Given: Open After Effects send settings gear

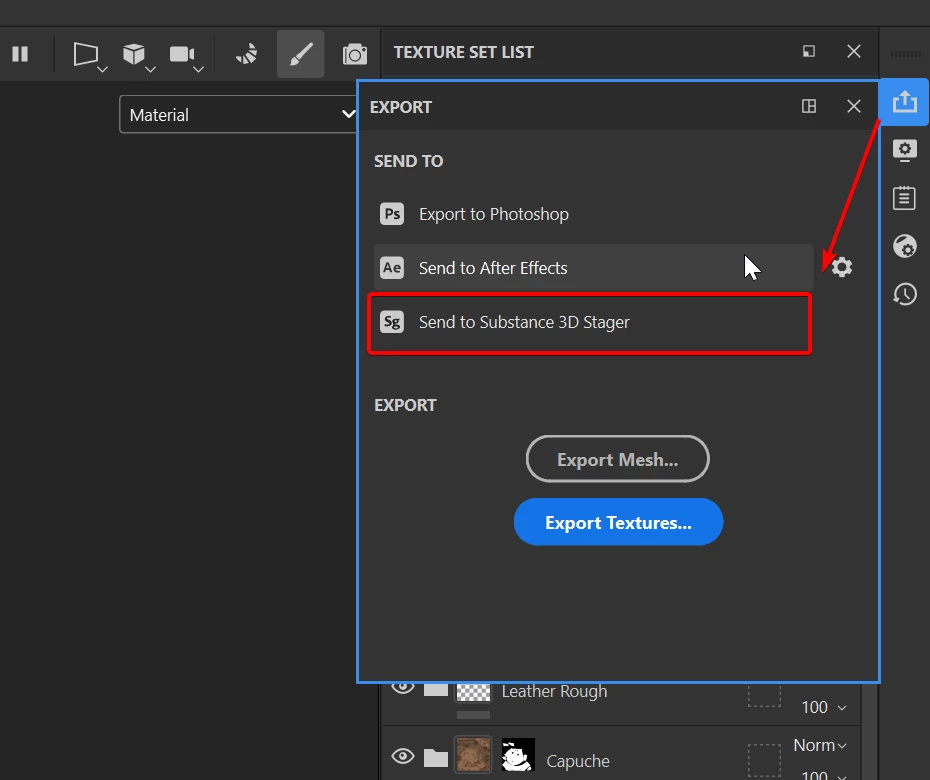Looking at the screenshot, I should pos(842,267).
